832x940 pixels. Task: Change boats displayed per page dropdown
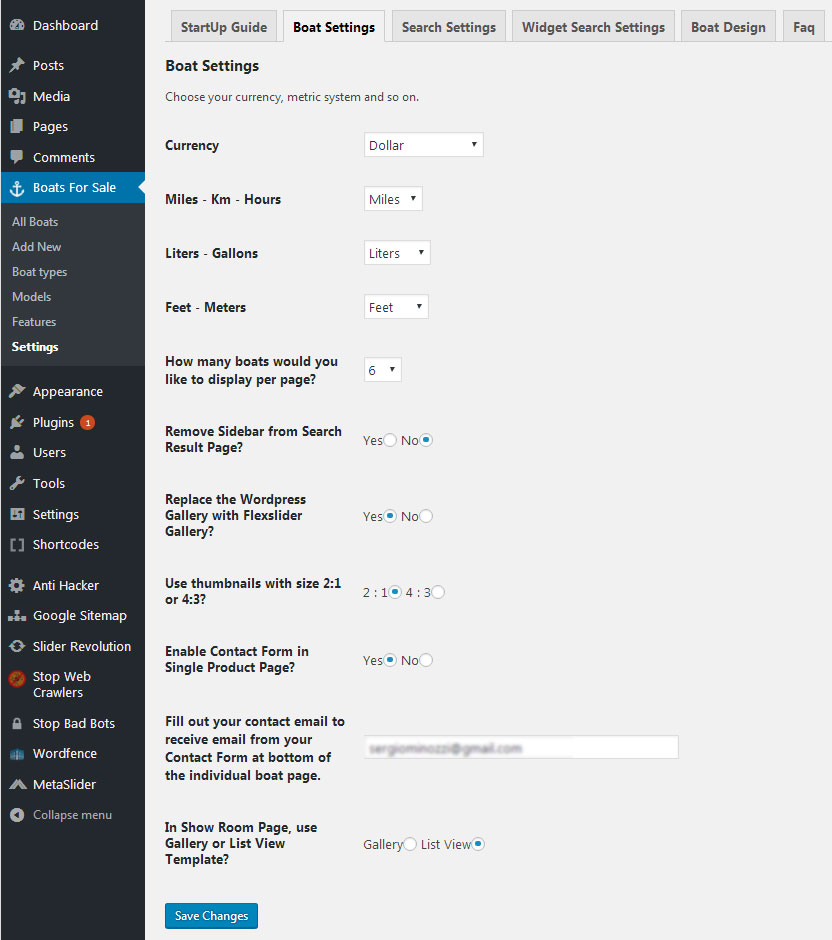point(382,369)
